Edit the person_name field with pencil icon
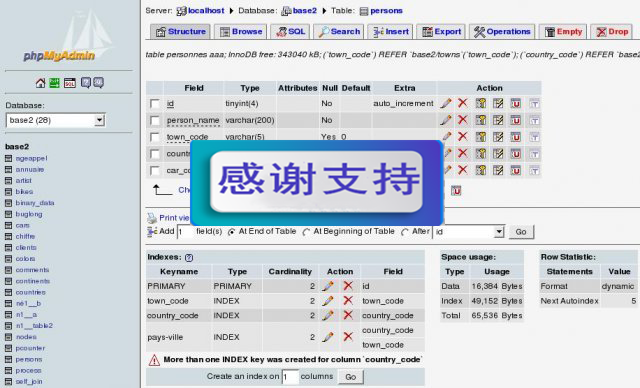 pos(446,120)
